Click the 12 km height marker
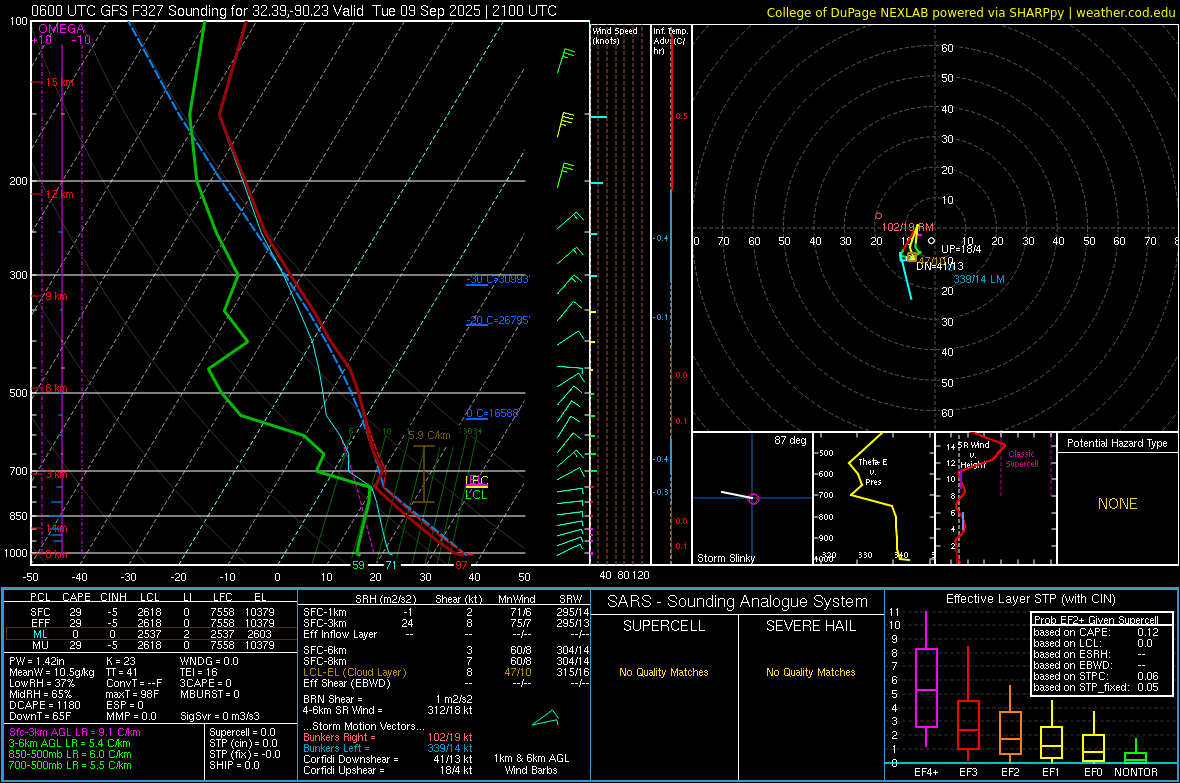 click(x=59, y=194)
